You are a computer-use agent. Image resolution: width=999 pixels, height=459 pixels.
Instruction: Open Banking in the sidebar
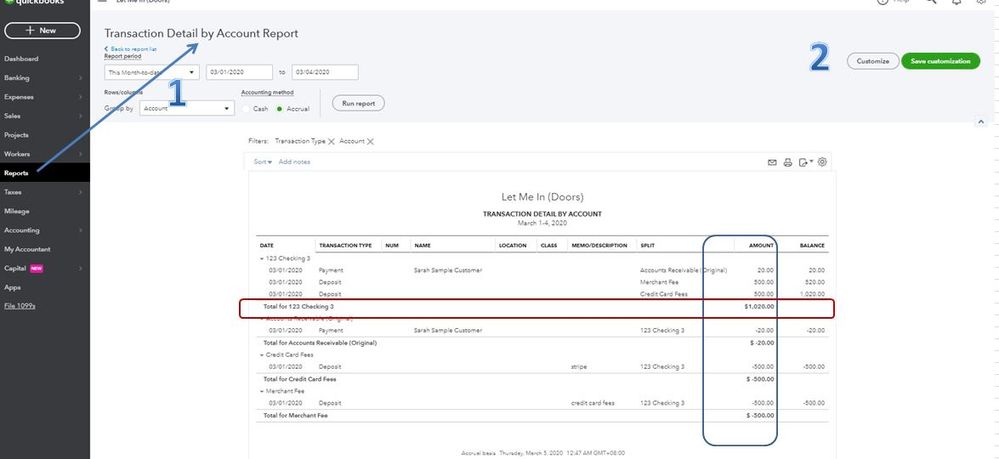coord(17,77)
